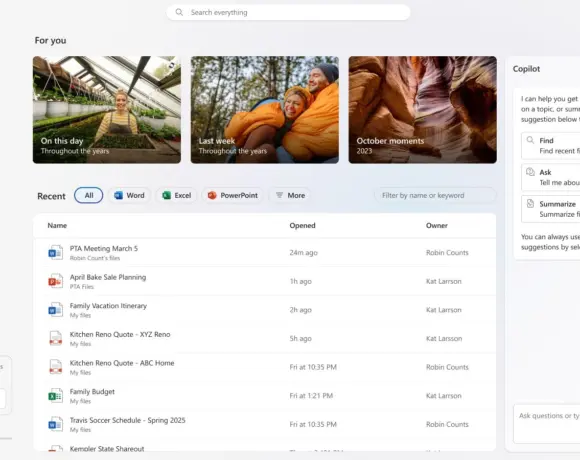This screenshot has width=580, height=460.
Task: Click PowerPoint icon for April Bake Sale Planning
Action: pyautogui.click(x=55, y=281)
